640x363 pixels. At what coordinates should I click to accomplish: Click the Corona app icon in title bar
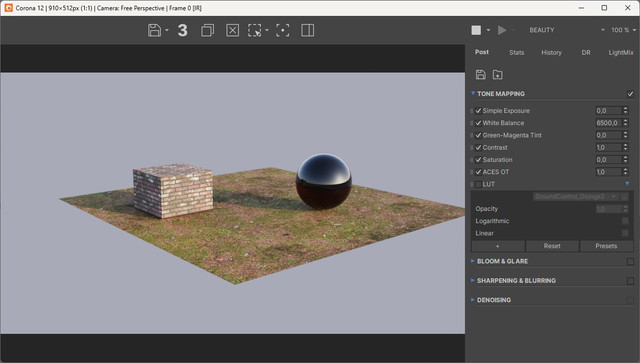8,8
